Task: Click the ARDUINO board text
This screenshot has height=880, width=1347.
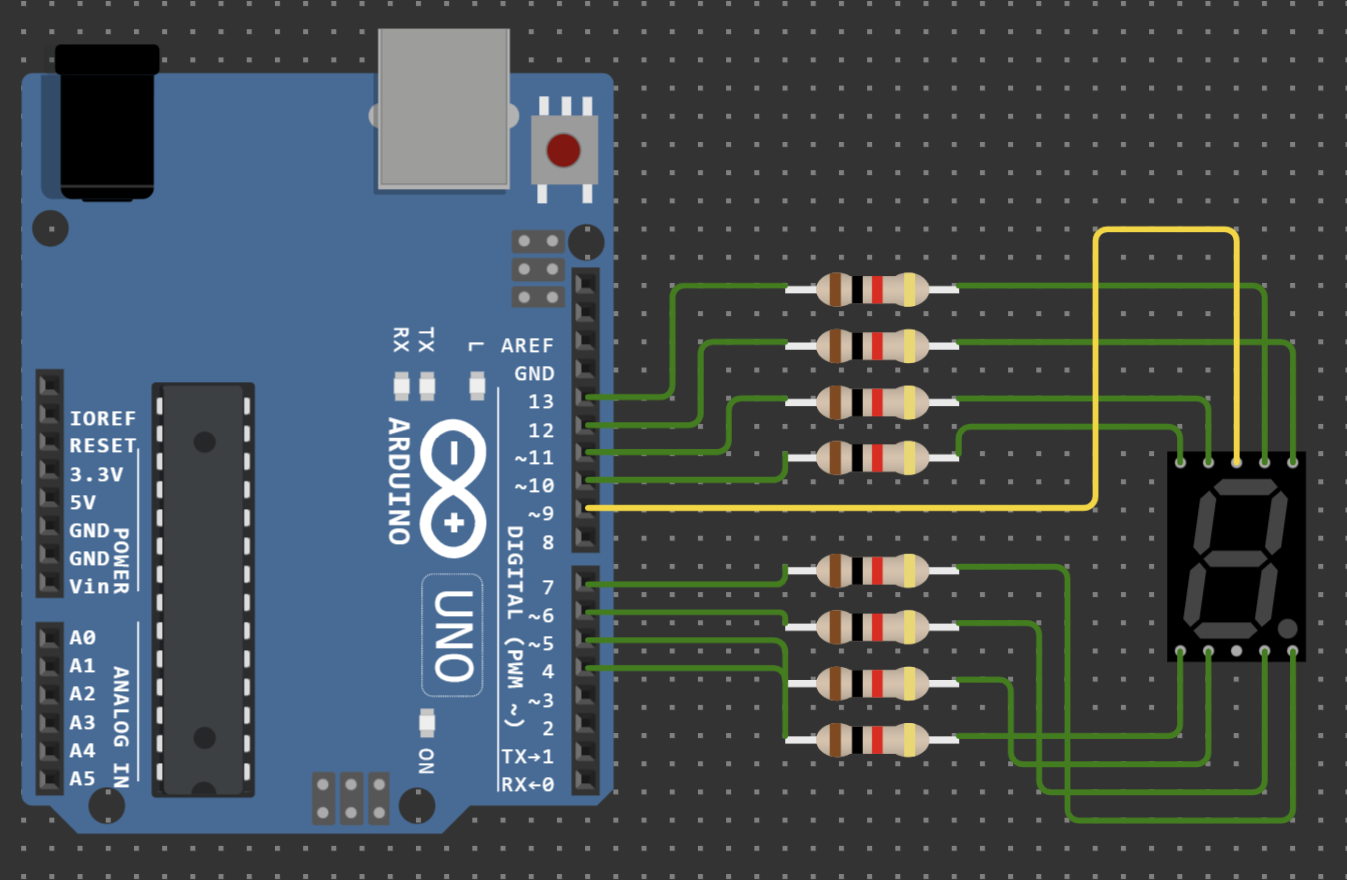Action: point(399,480)
